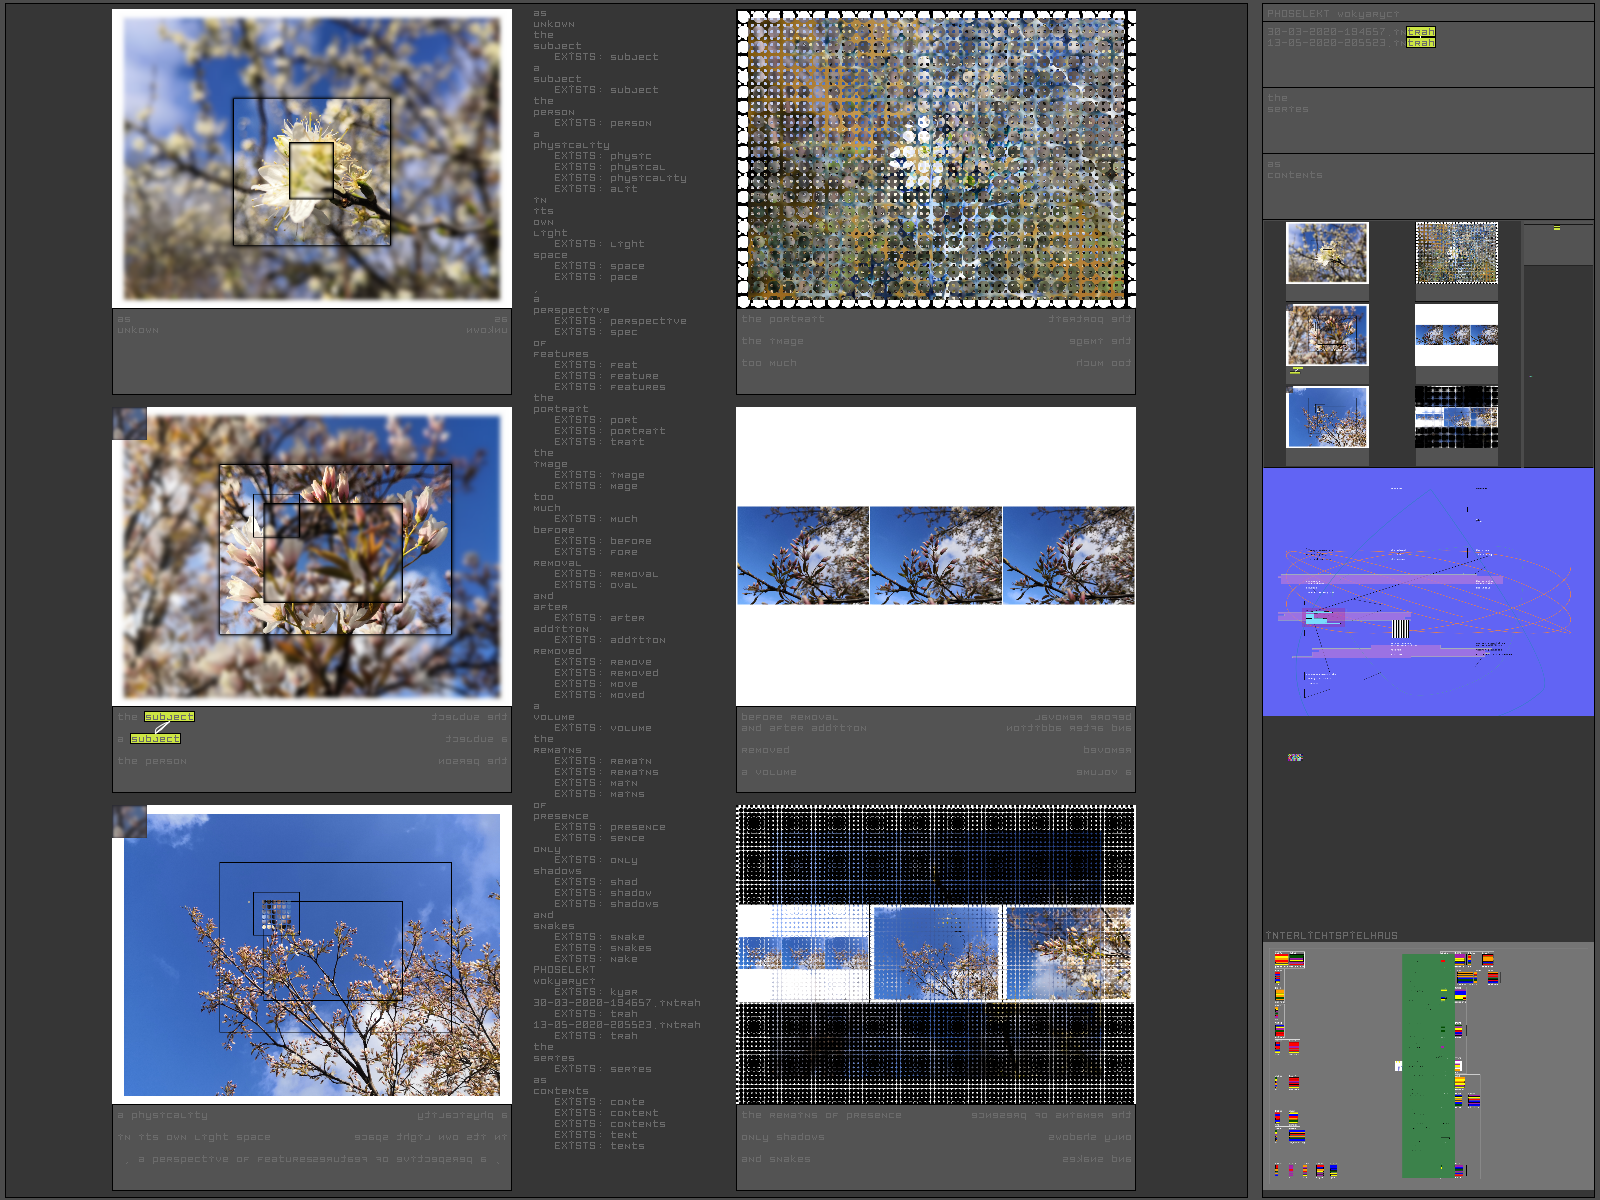The image size is (1600, 1200).
Task: Click corner mini-thumbnail on the blue sky photo
Action: 129,822
